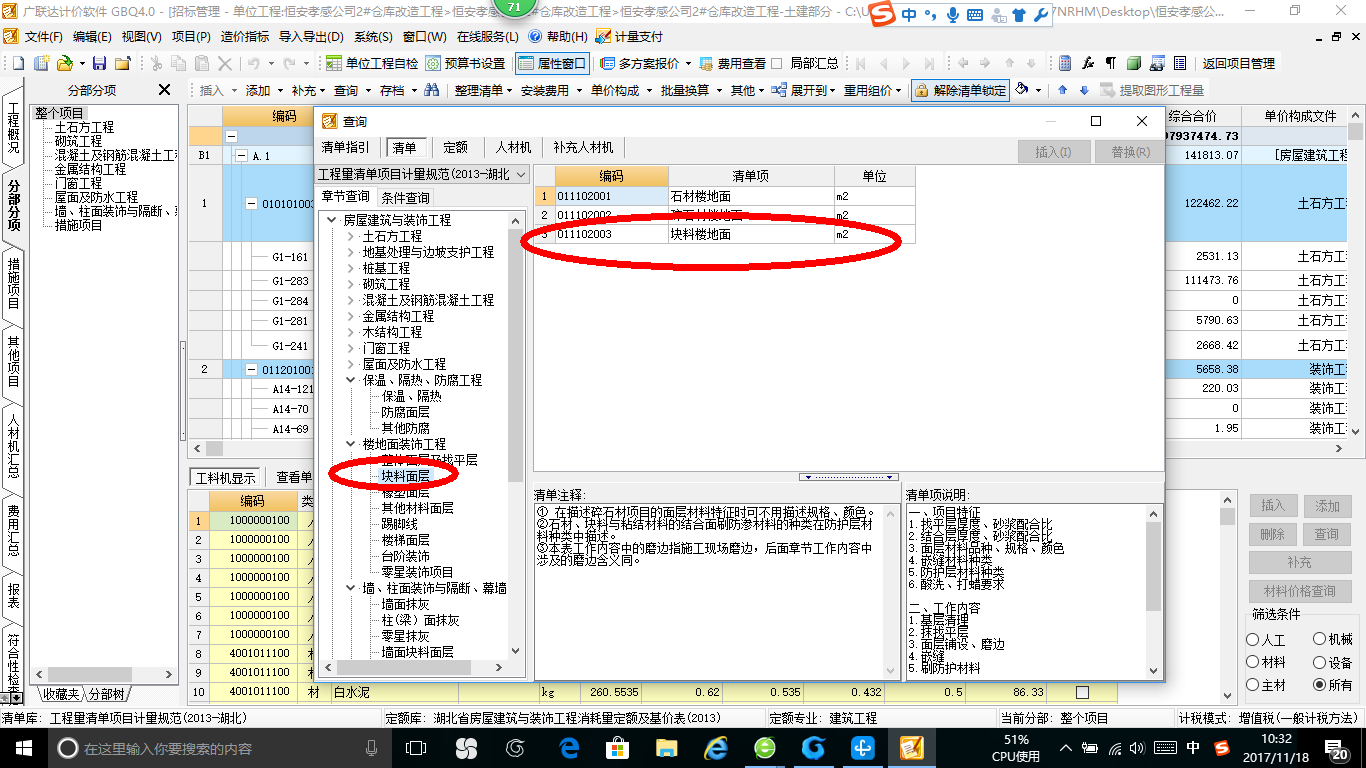Click the blue floppy save icon
This screenshot has width=1366, height=768.
(101, 63)
